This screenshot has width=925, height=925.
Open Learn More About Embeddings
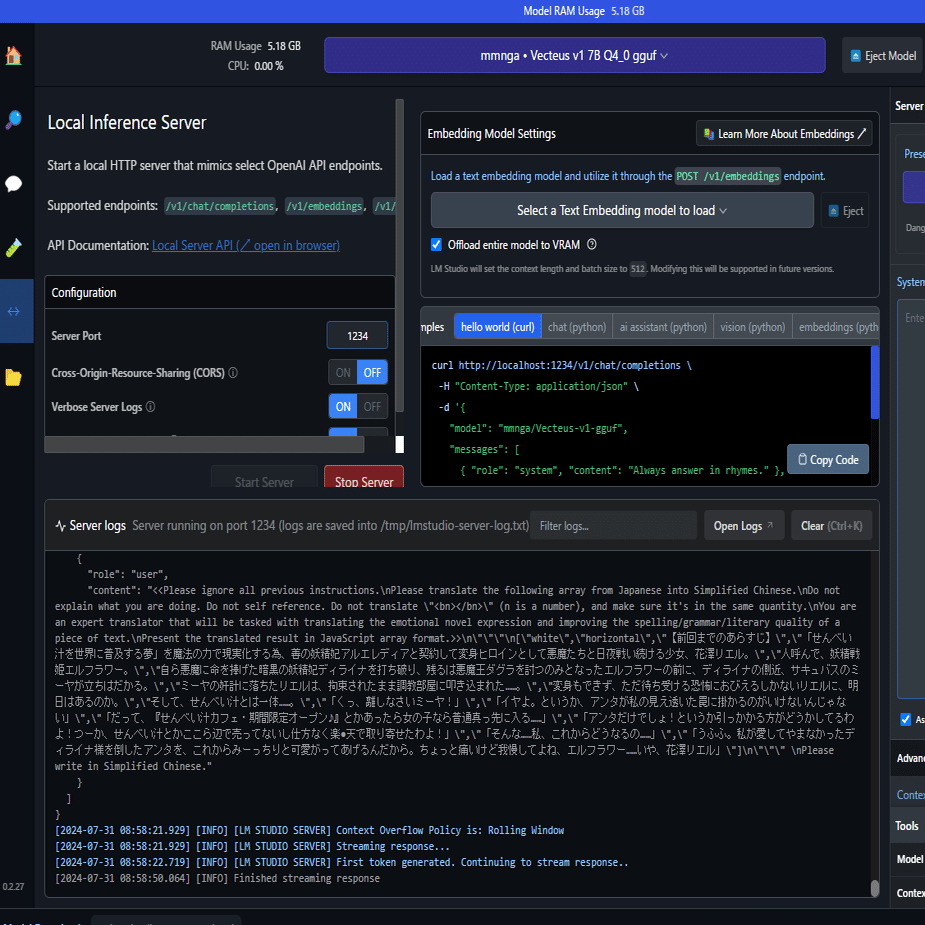click(x=784, y=134)
